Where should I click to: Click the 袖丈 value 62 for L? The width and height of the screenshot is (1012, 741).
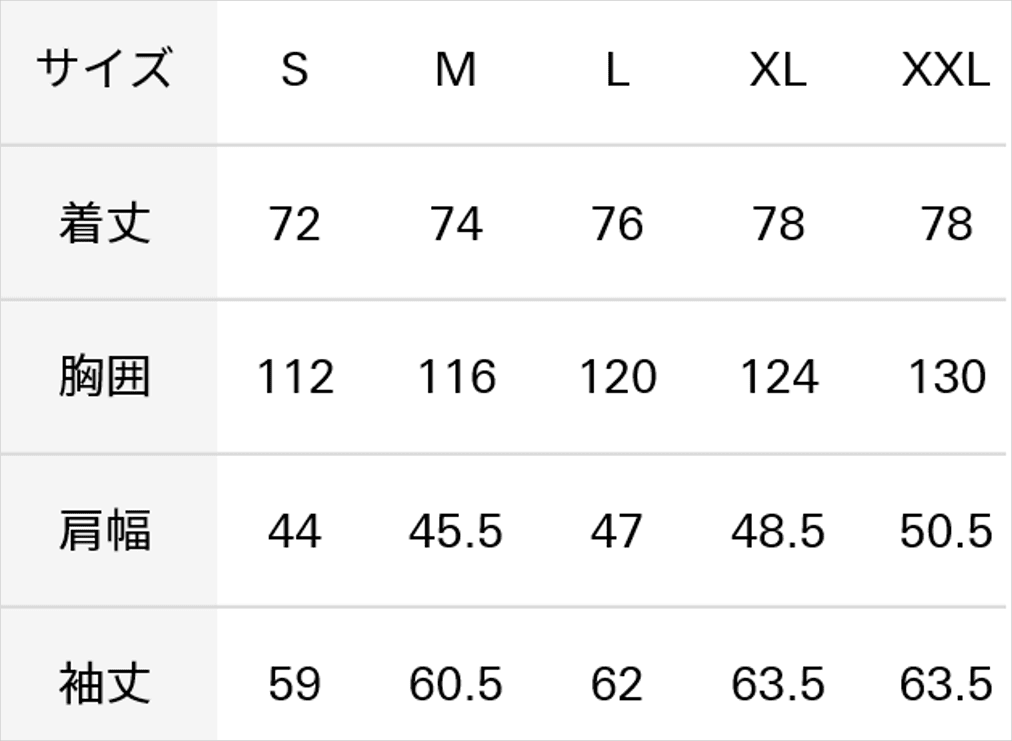point(617,684)
